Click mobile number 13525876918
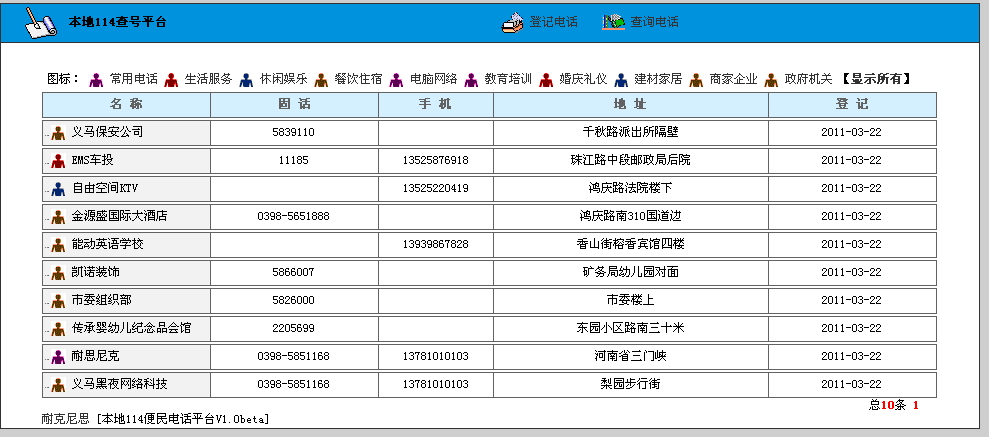989x437 pixels. point(435,160)
